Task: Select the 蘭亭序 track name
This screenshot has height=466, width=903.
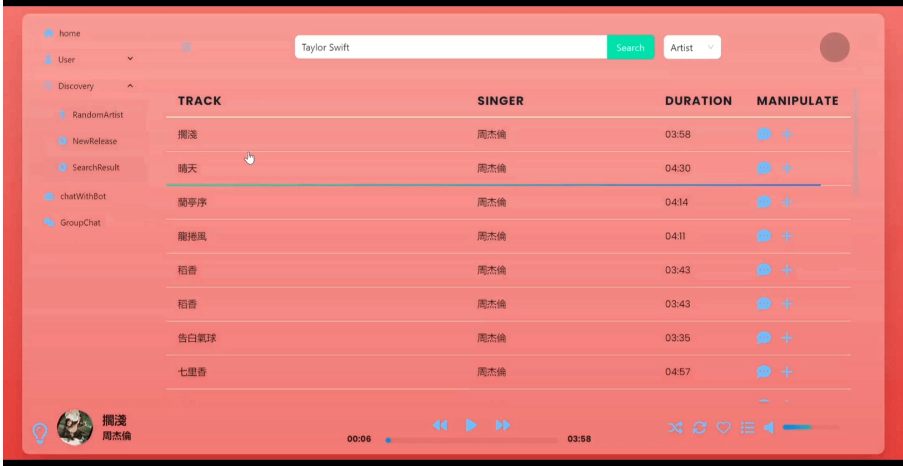Action: [192, 202]
